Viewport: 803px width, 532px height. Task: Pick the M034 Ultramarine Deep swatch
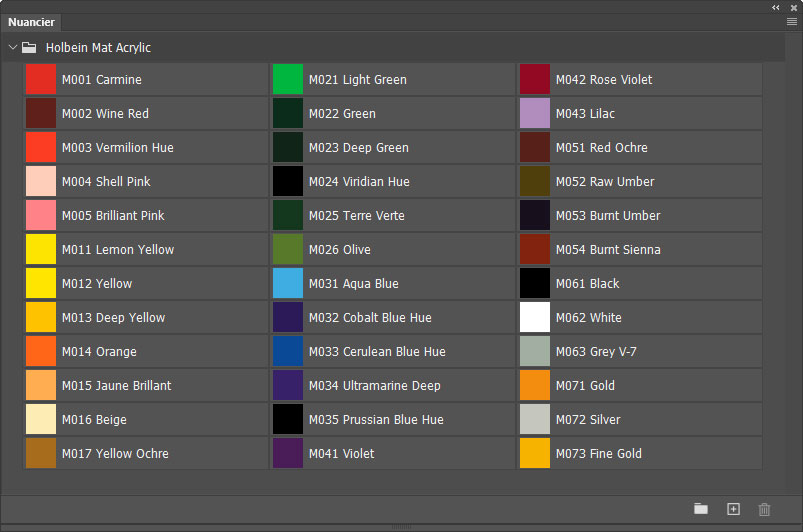click(x=288, y=385)
